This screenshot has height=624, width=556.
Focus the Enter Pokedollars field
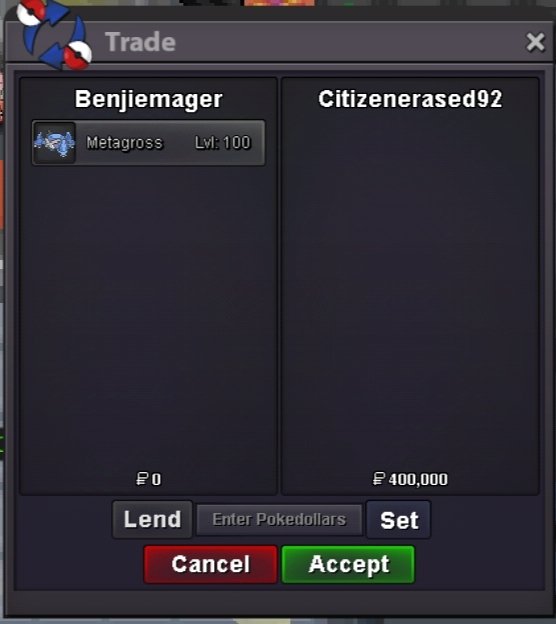[x=279, y=520]
